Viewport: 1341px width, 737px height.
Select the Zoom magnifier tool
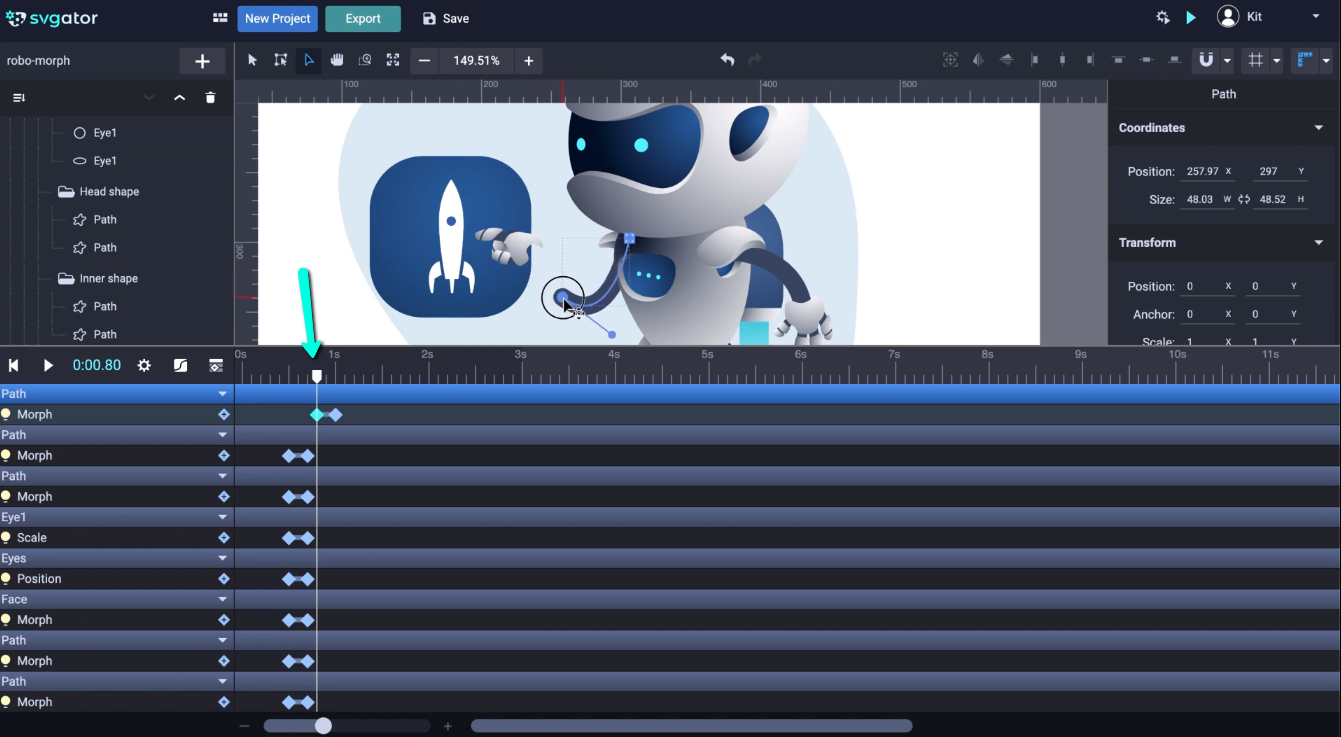click(x=365, y=60)
